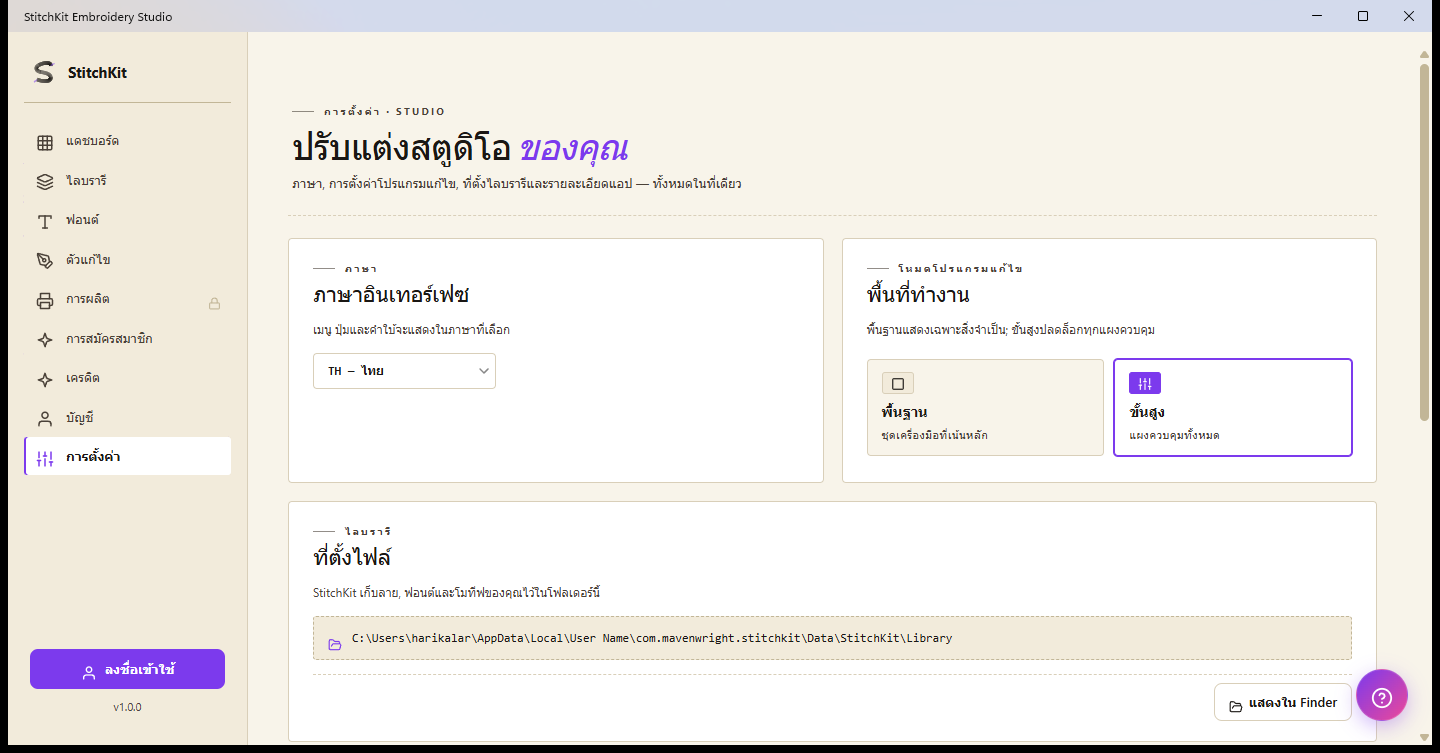
Task: Click the basic mode square icon
Action: click(x=898, y=384)
